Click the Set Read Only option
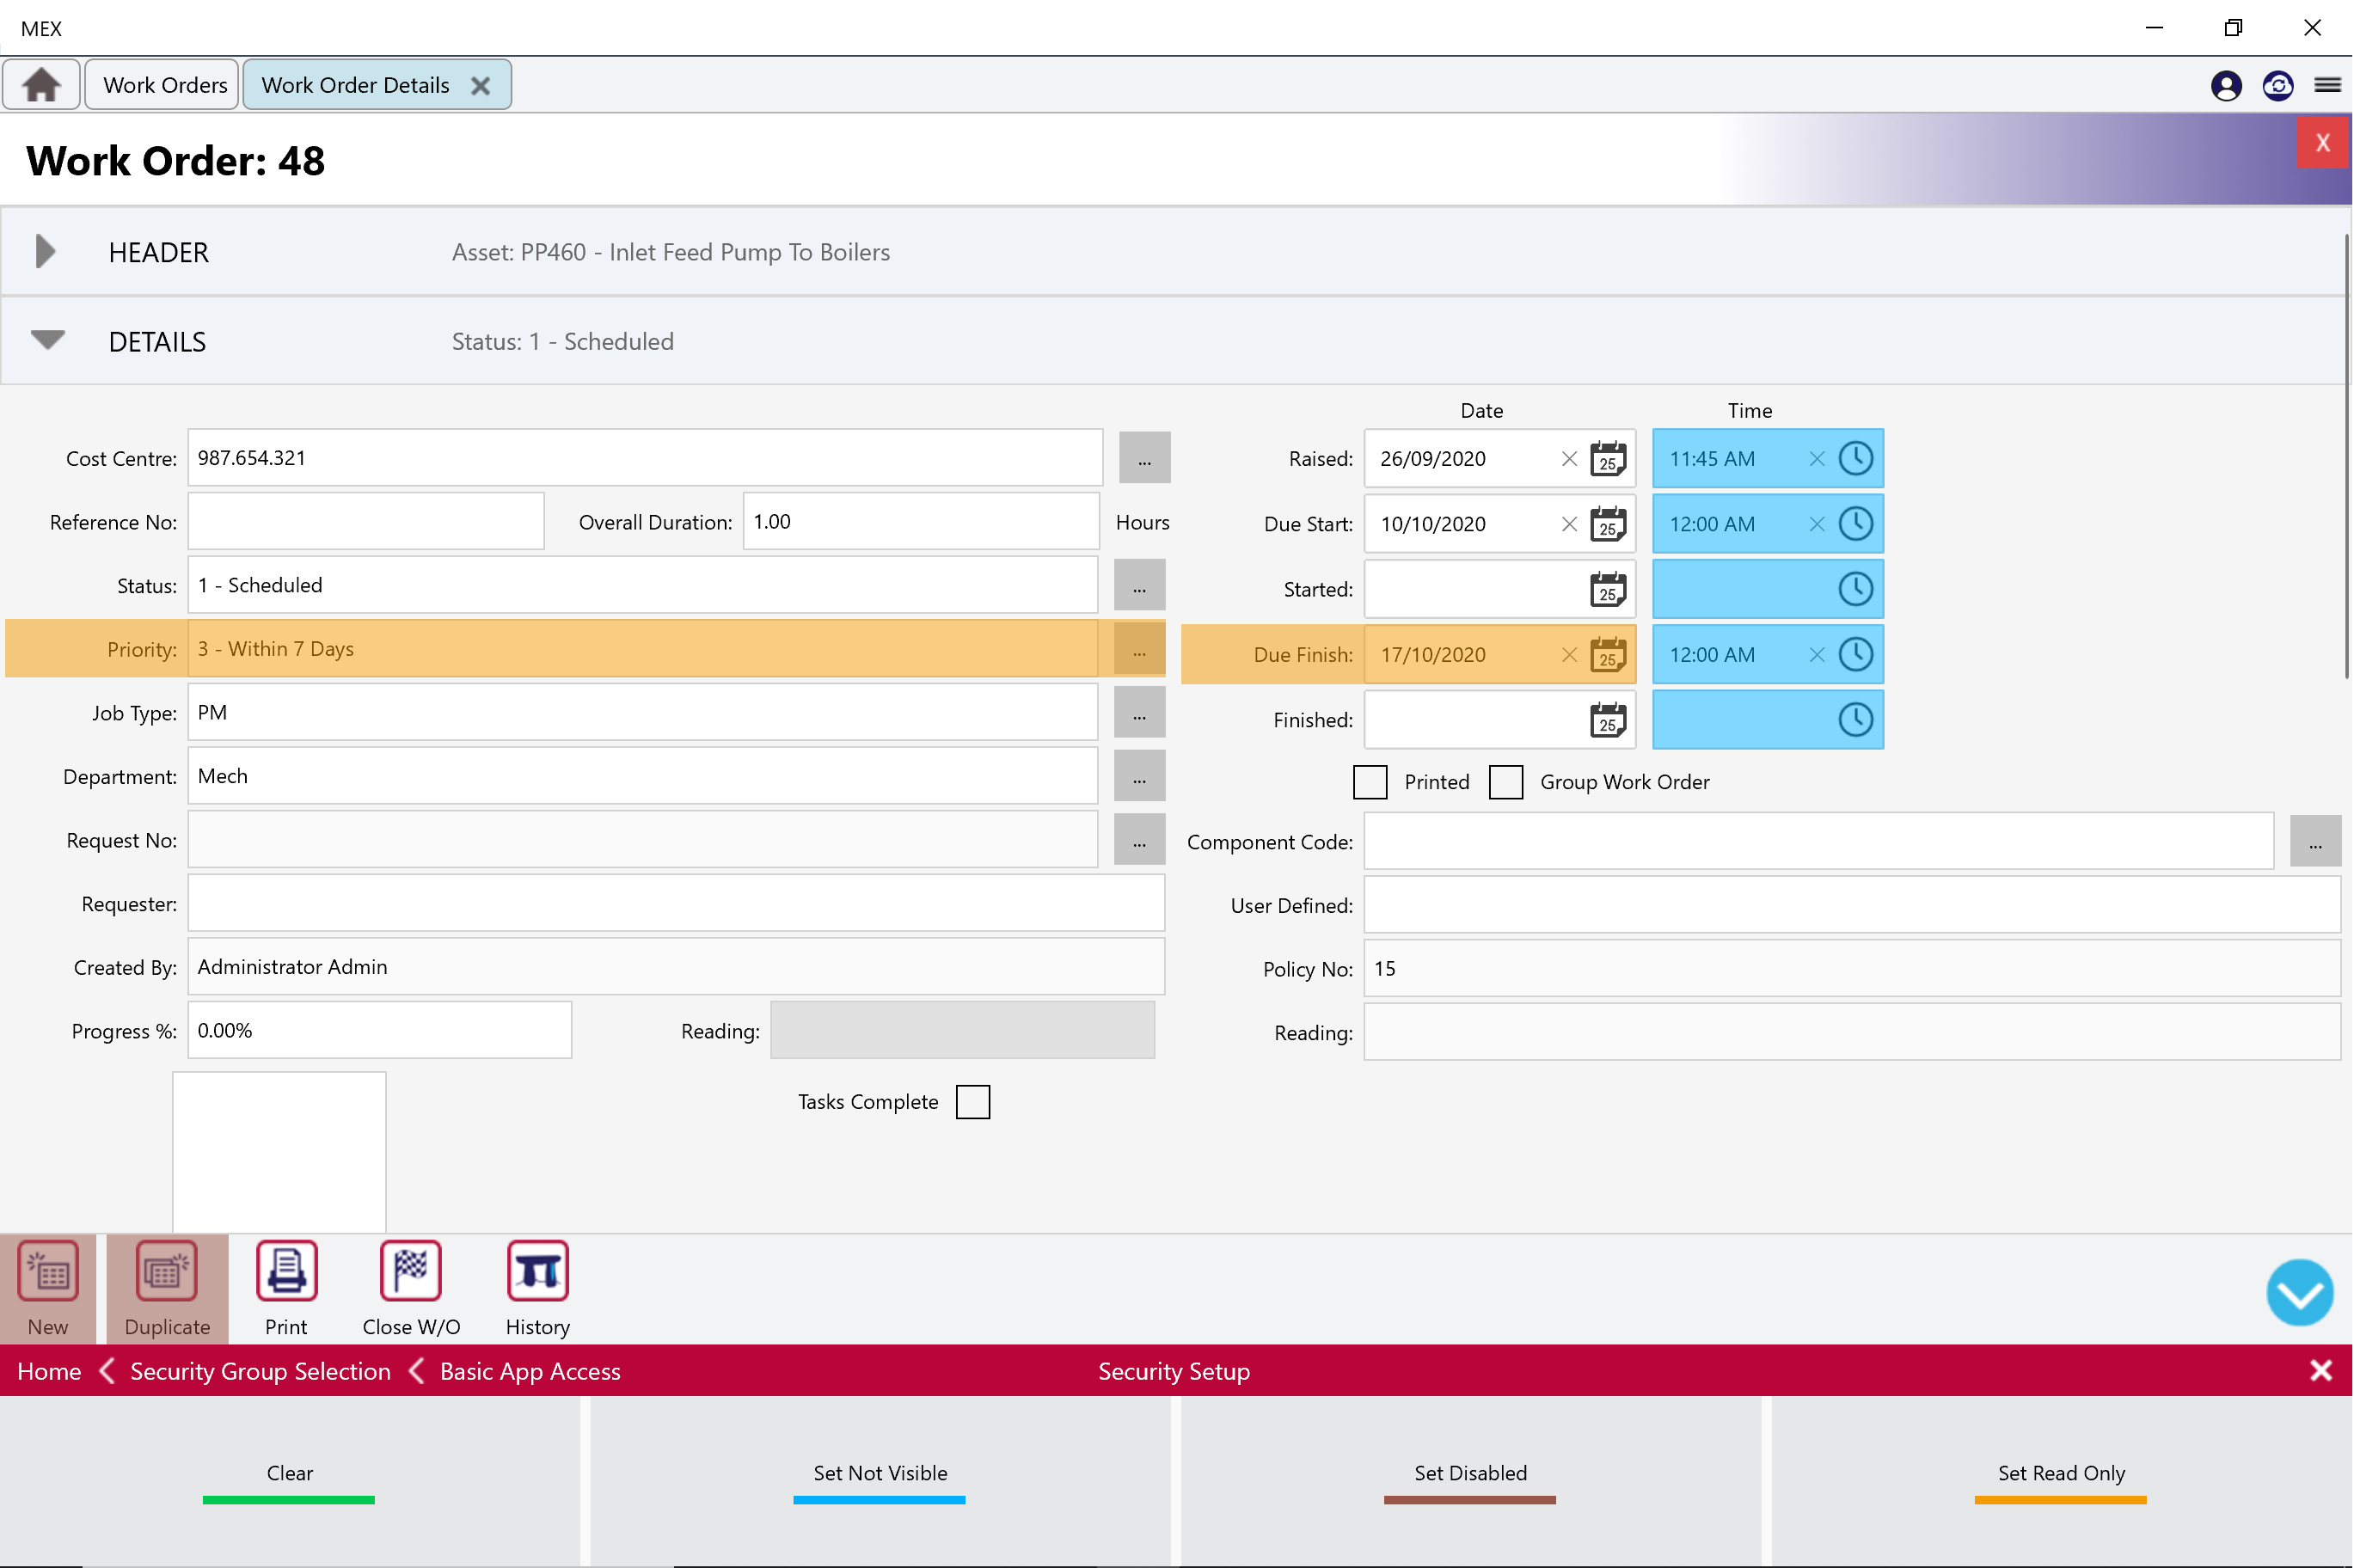Image resolution: width=2354 pixels, height=1568 pixels. (x=2062, y=1481)
